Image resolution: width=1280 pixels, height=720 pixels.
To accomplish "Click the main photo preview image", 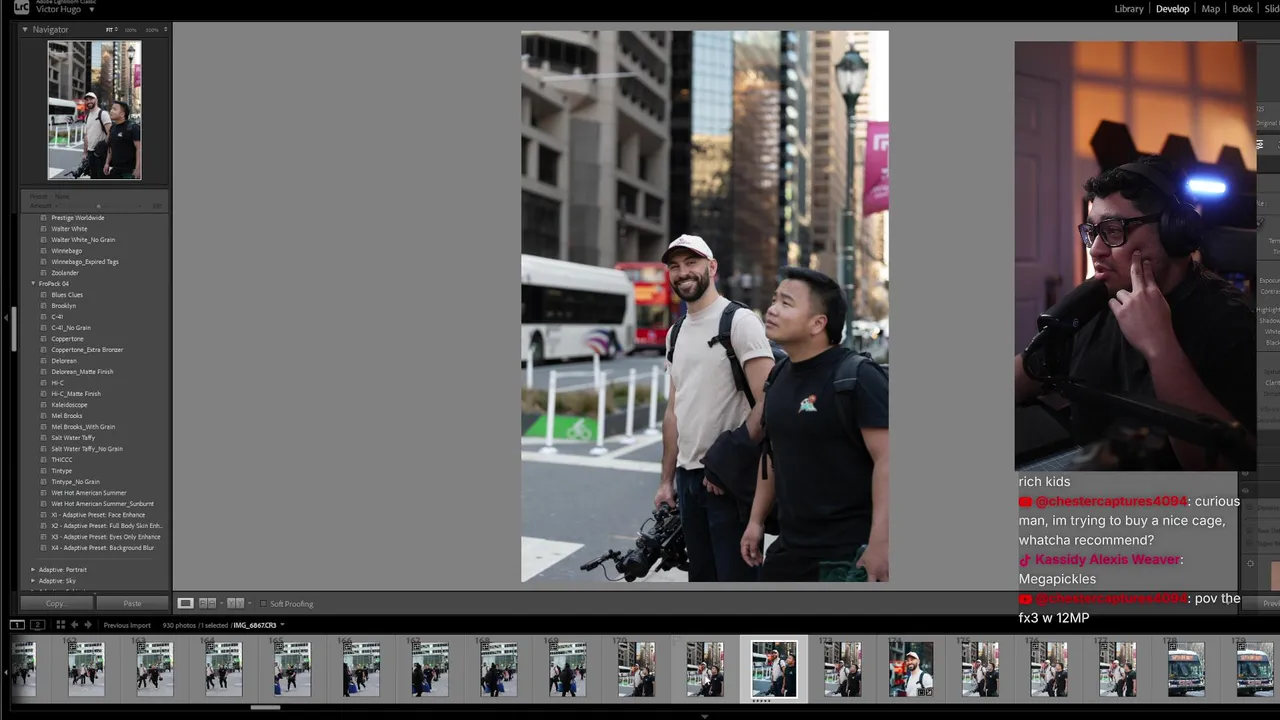I will point(705,306).
